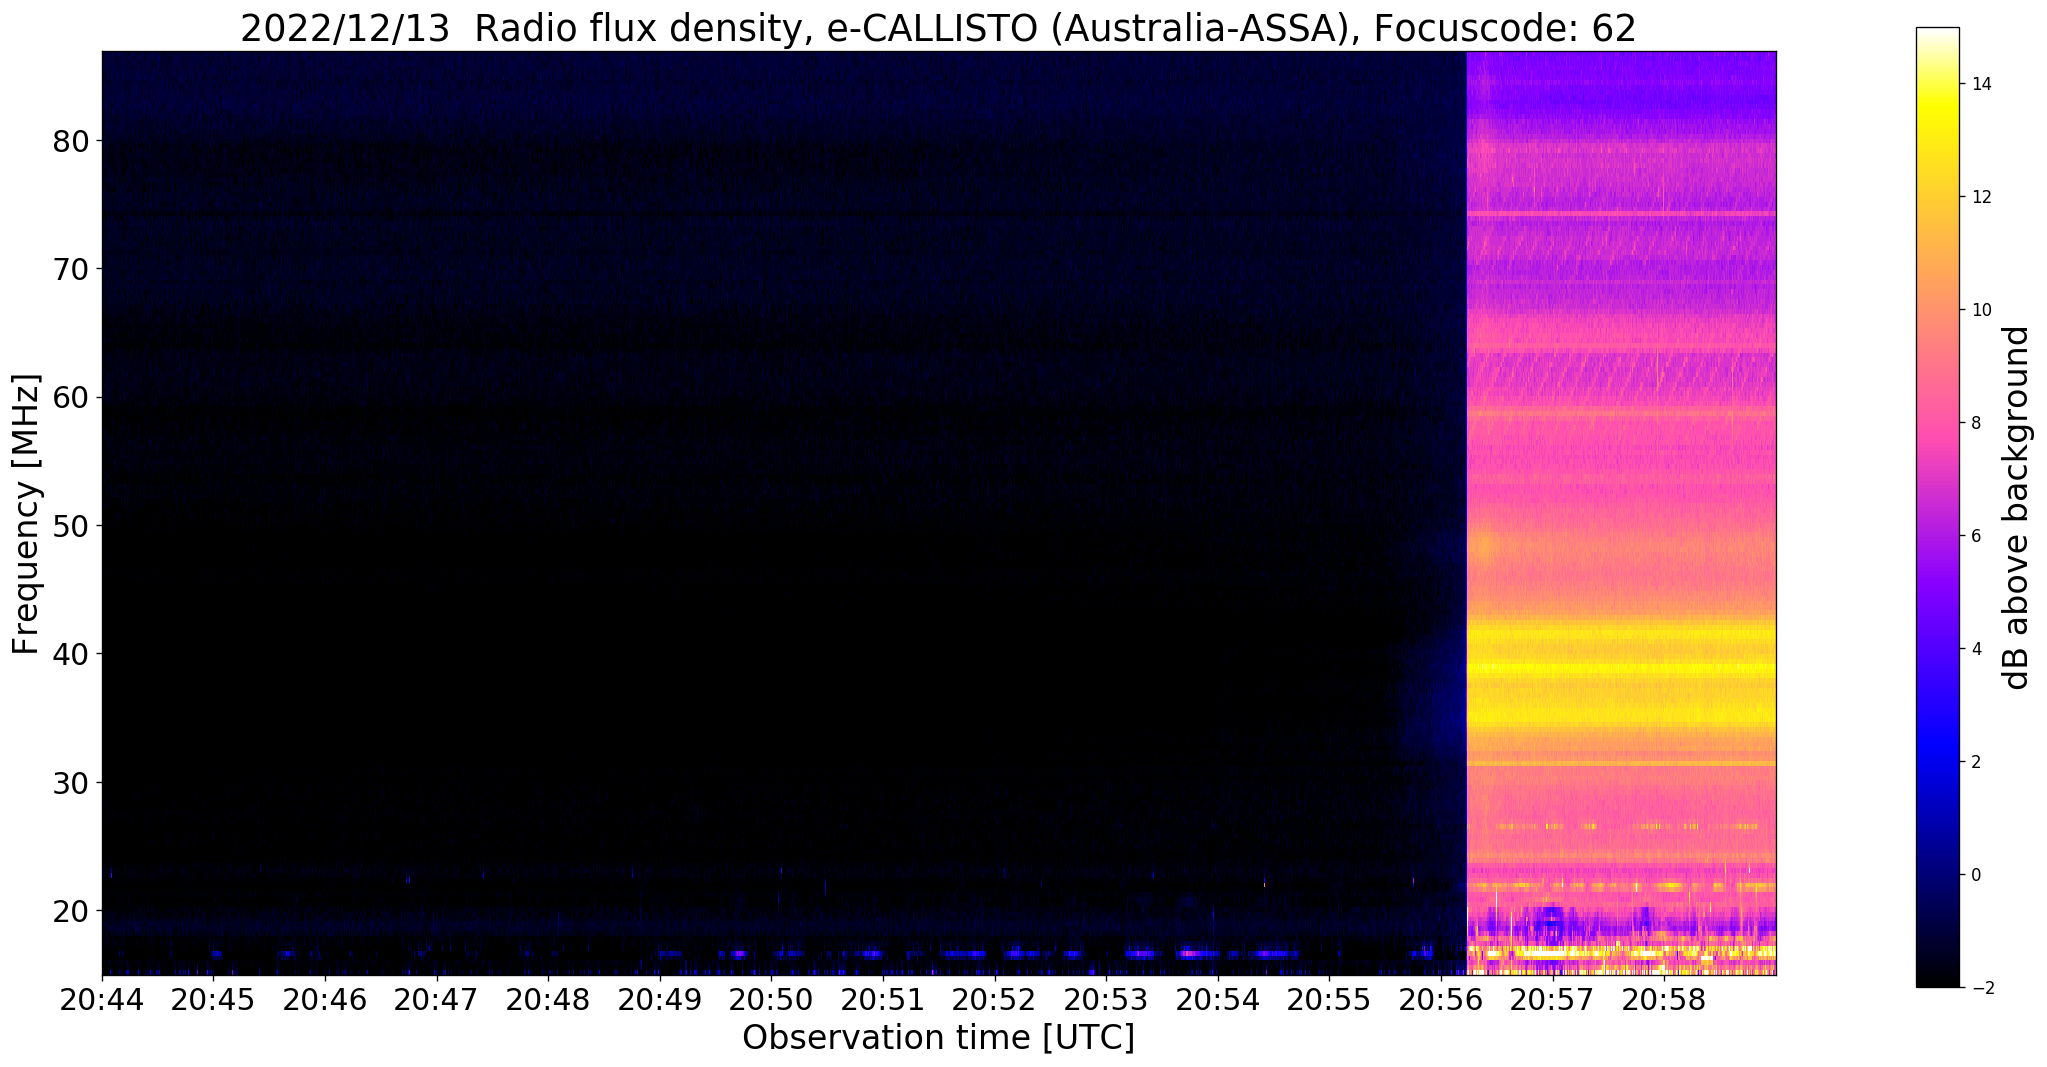Click the 80 MHz frequency tick label

point(71,141)
